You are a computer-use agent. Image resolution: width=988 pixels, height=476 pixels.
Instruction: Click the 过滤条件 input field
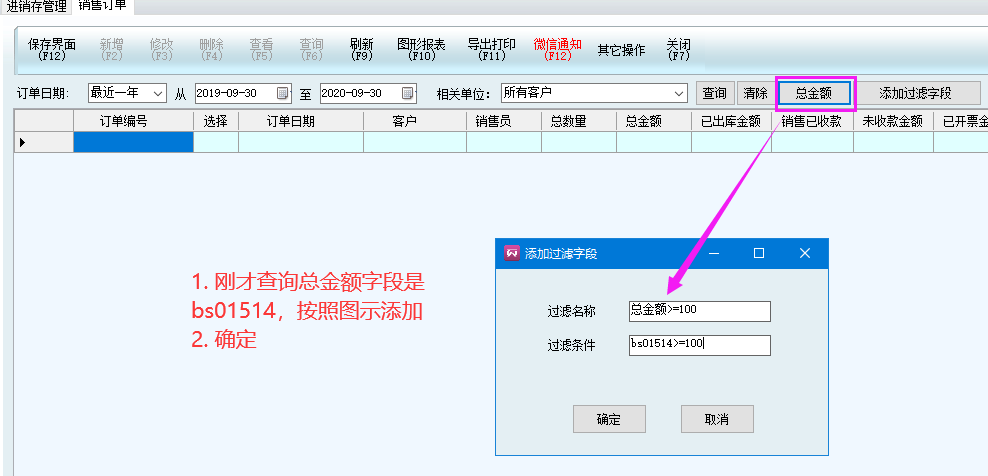point(700,345)
